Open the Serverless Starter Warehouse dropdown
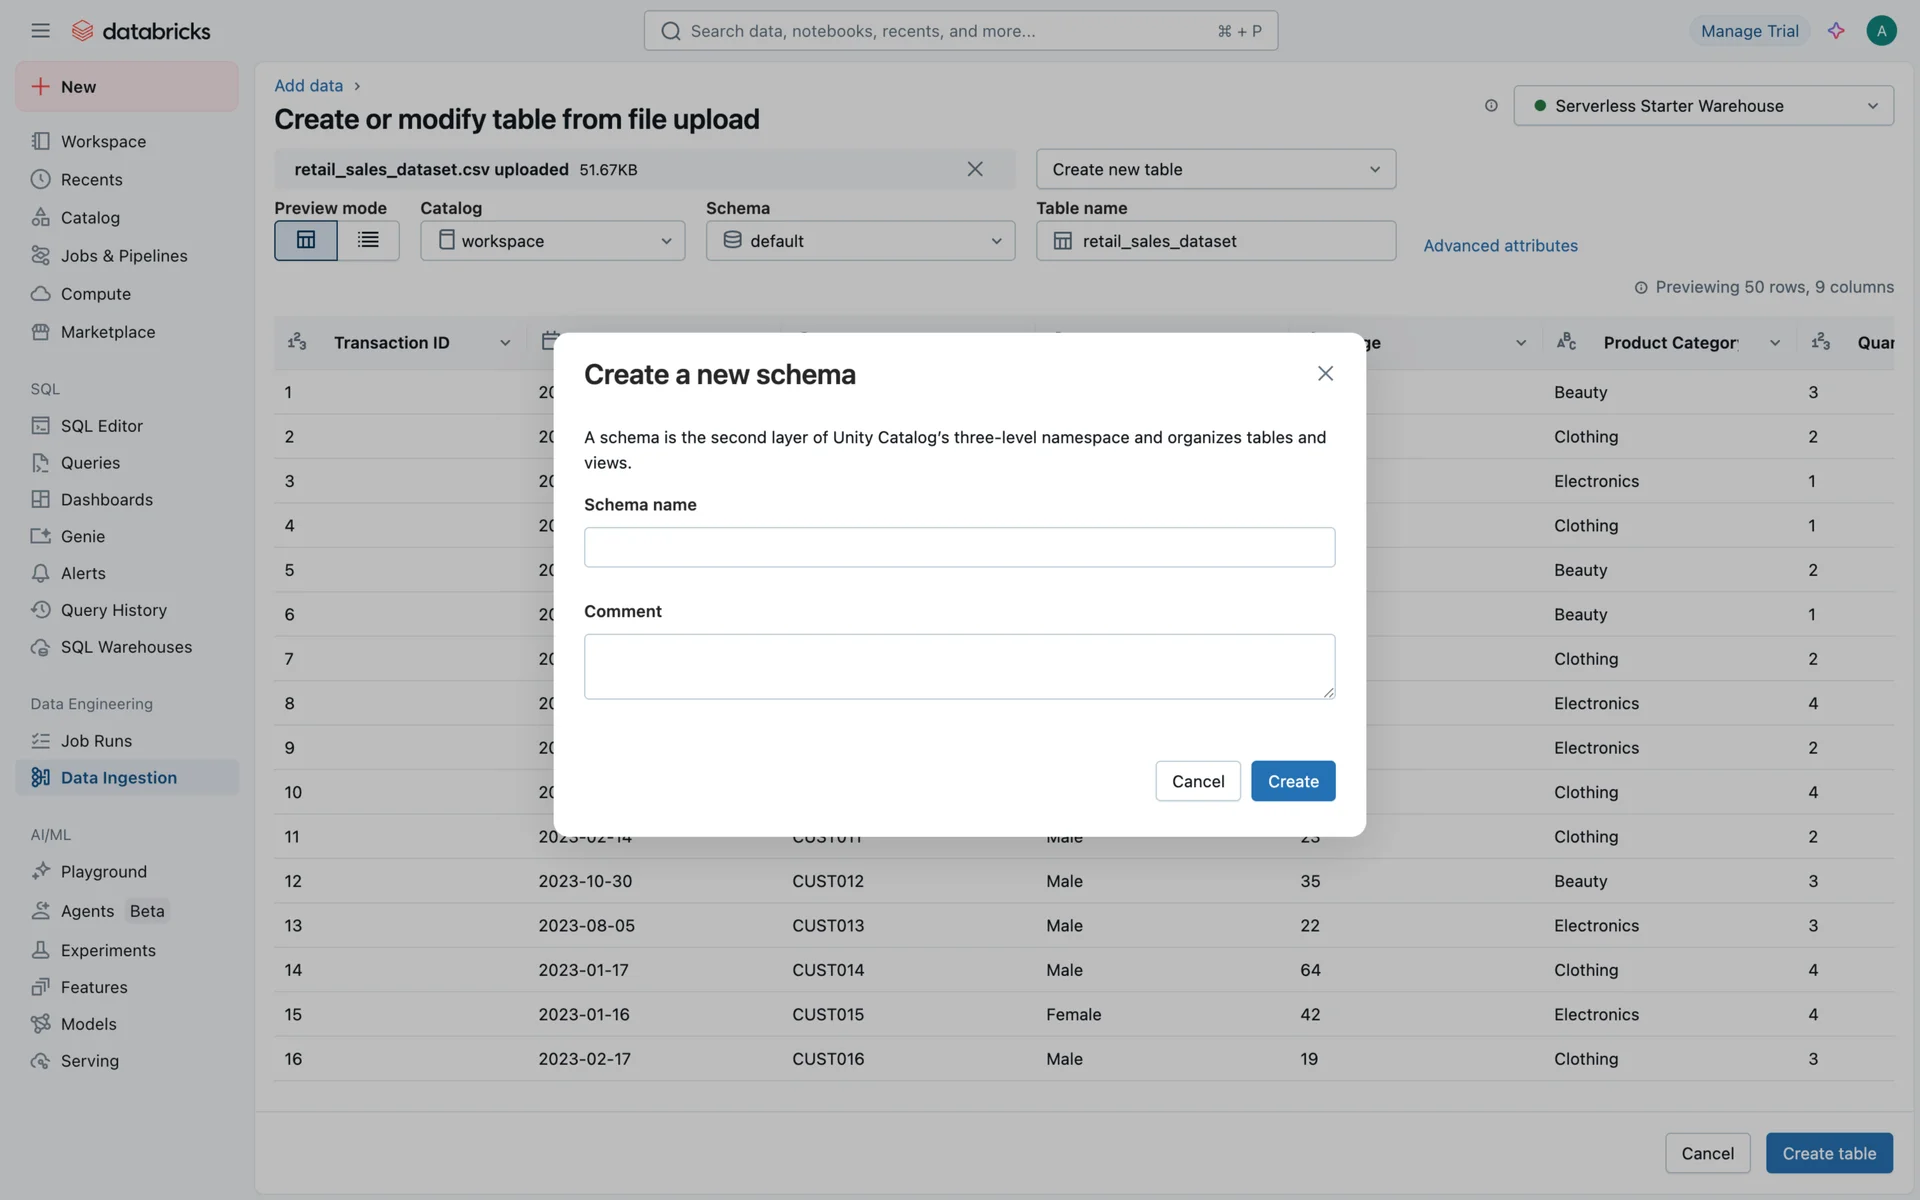 click(x=1703, y=106)
